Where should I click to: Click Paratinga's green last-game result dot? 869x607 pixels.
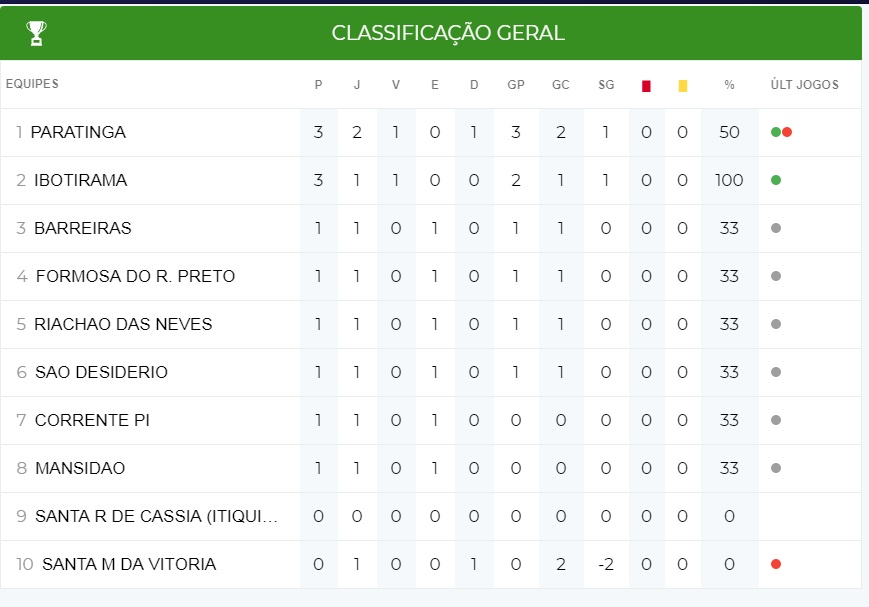pyautogui.click(x=776, y=132)
